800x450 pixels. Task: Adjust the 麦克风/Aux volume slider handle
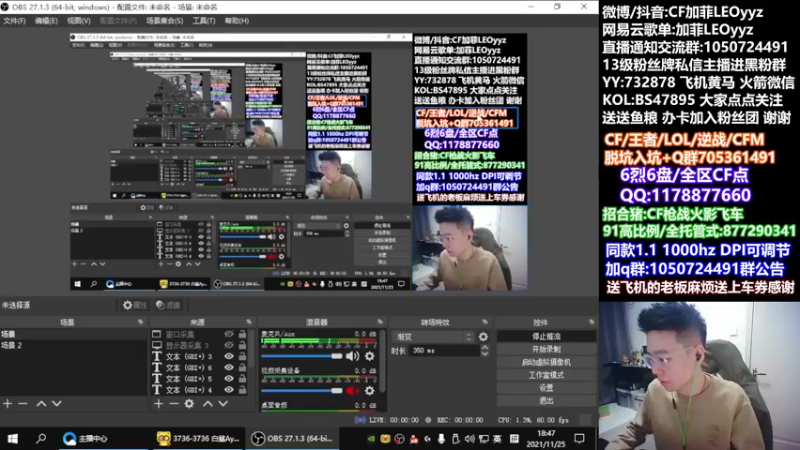click(336, 356)
